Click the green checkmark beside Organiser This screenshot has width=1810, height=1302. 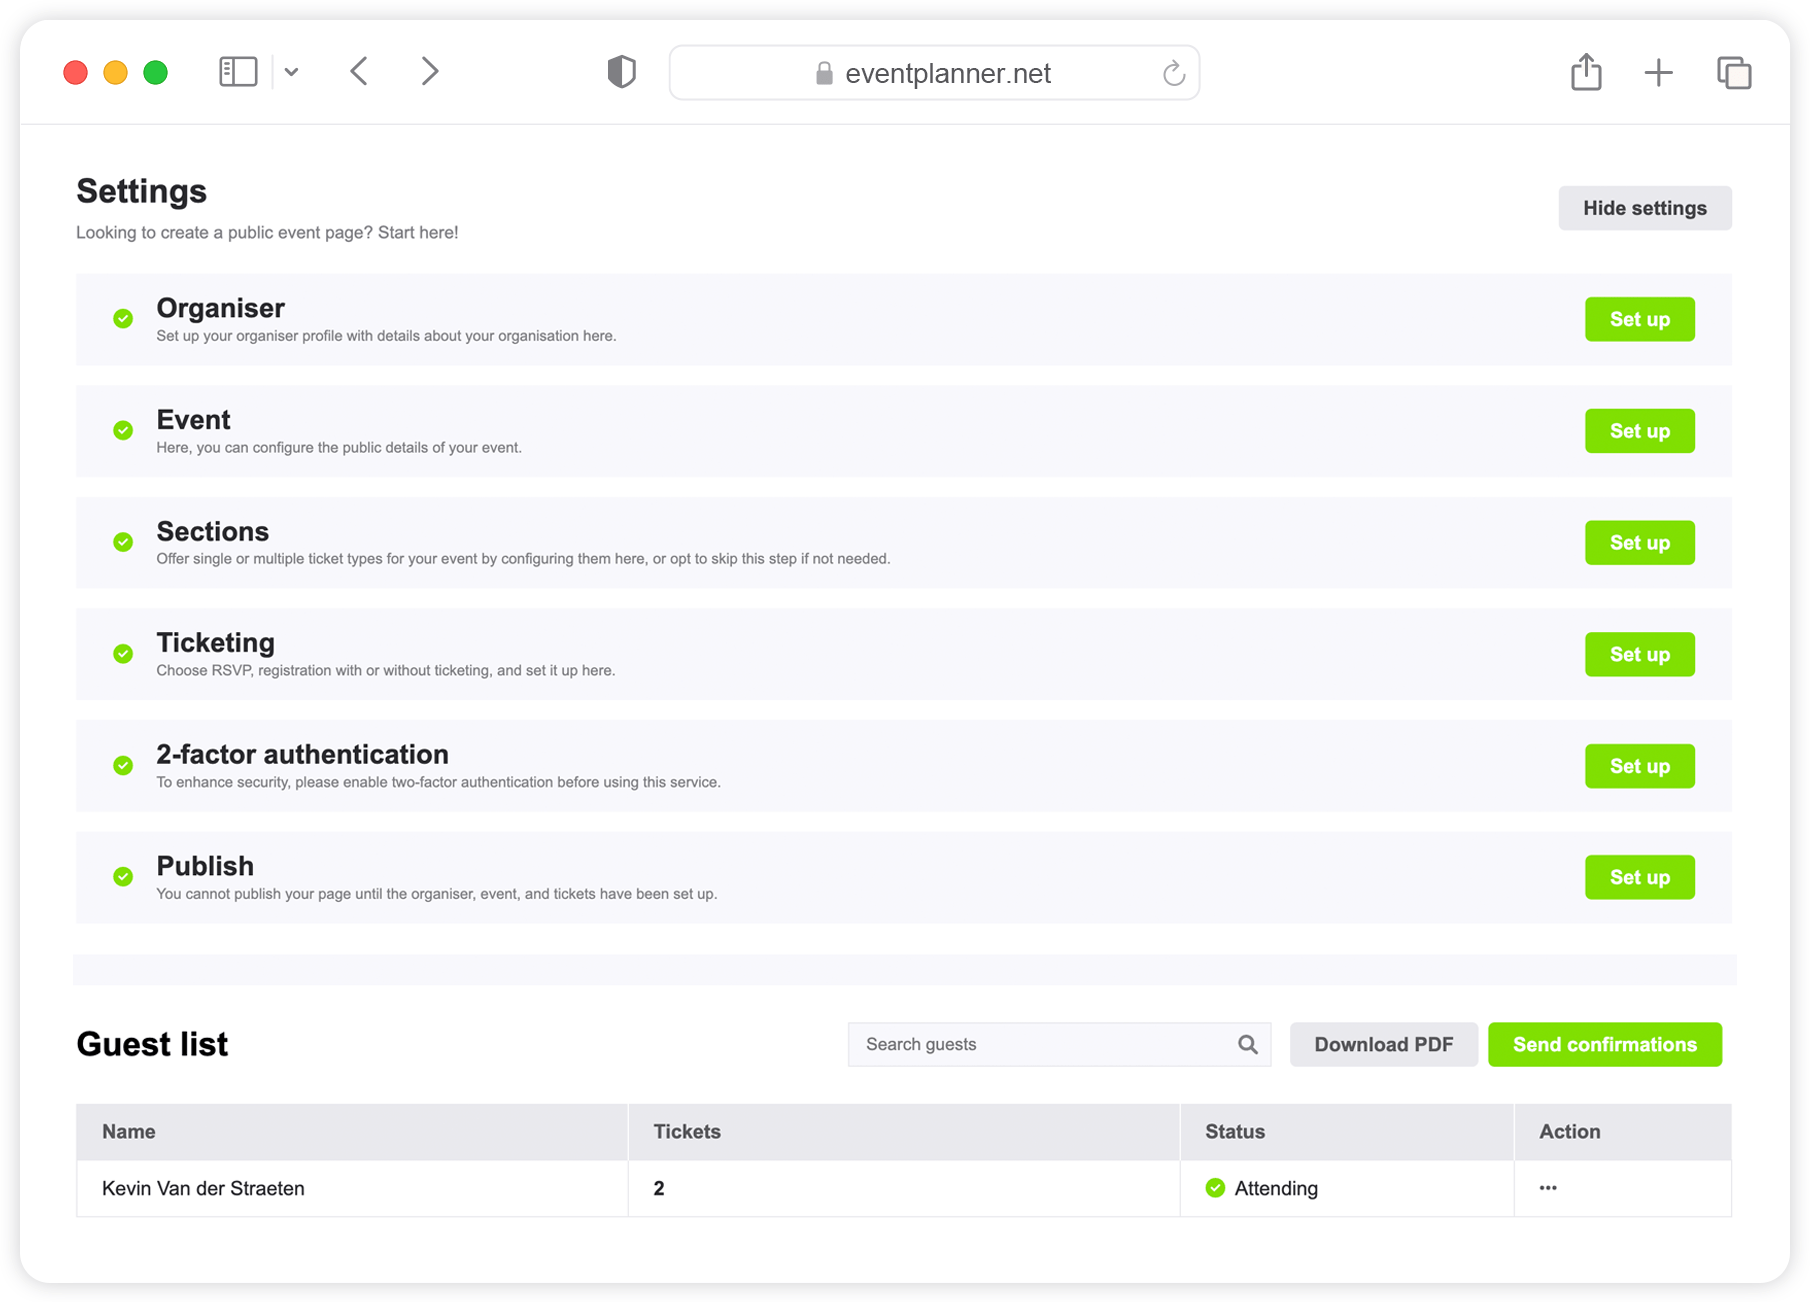click(x=123, y=319)
